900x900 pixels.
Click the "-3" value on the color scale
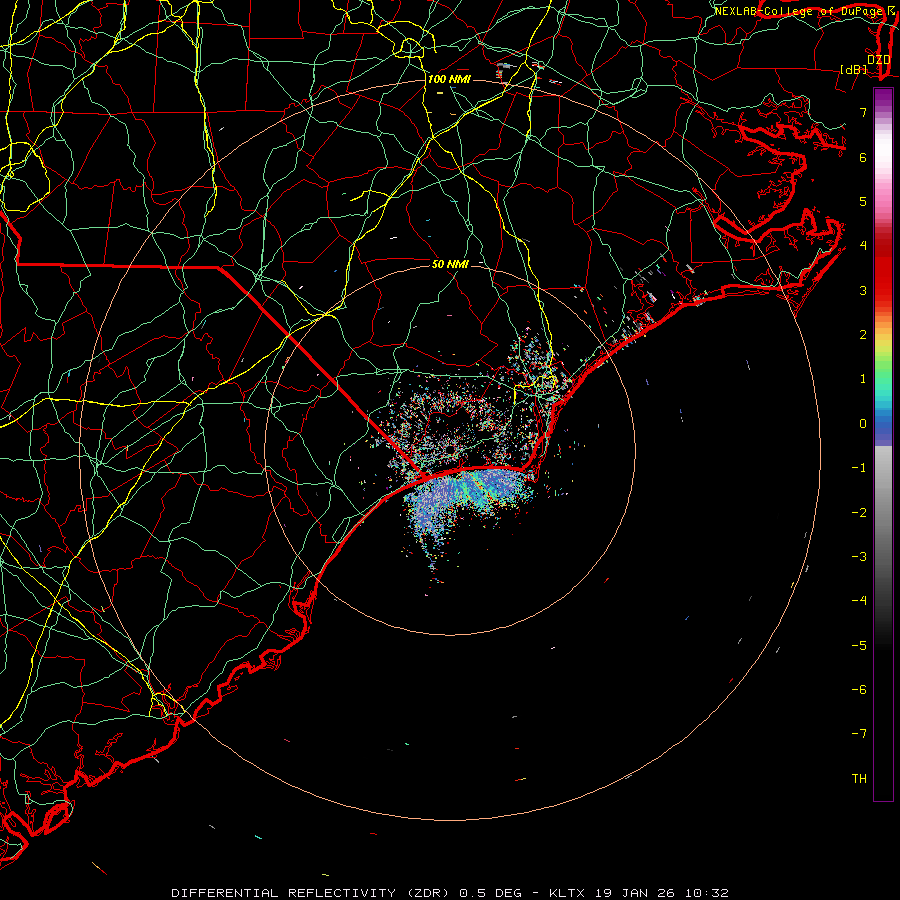(859, 557)
